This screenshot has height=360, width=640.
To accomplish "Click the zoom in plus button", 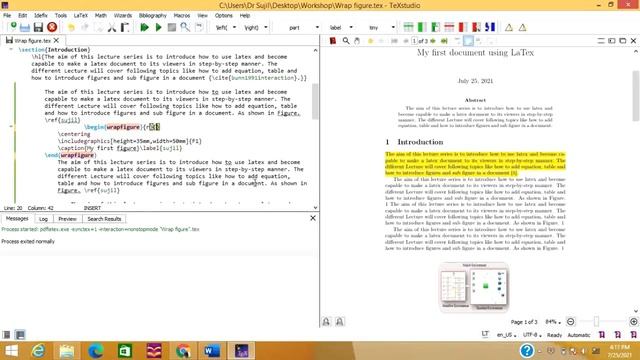I will pos(633,322).
